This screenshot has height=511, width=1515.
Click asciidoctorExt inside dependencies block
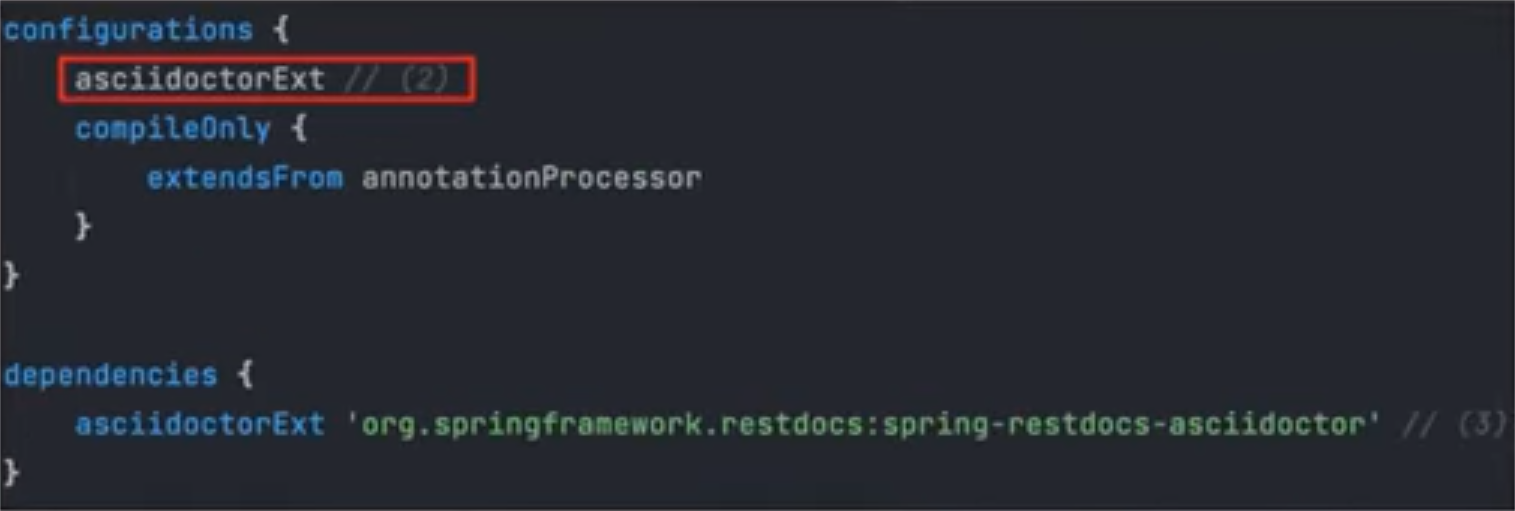[x=200, y=424]
